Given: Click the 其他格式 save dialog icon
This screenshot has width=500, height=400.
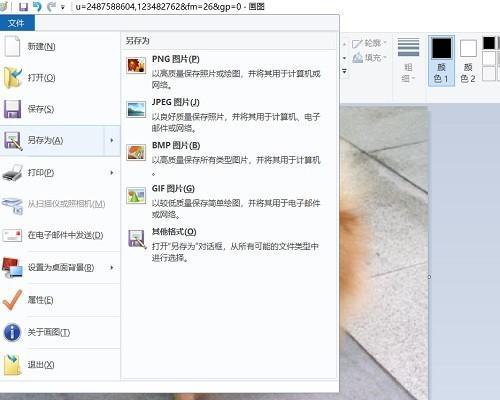Looking at the screenshot, I should tap(137, 239).
